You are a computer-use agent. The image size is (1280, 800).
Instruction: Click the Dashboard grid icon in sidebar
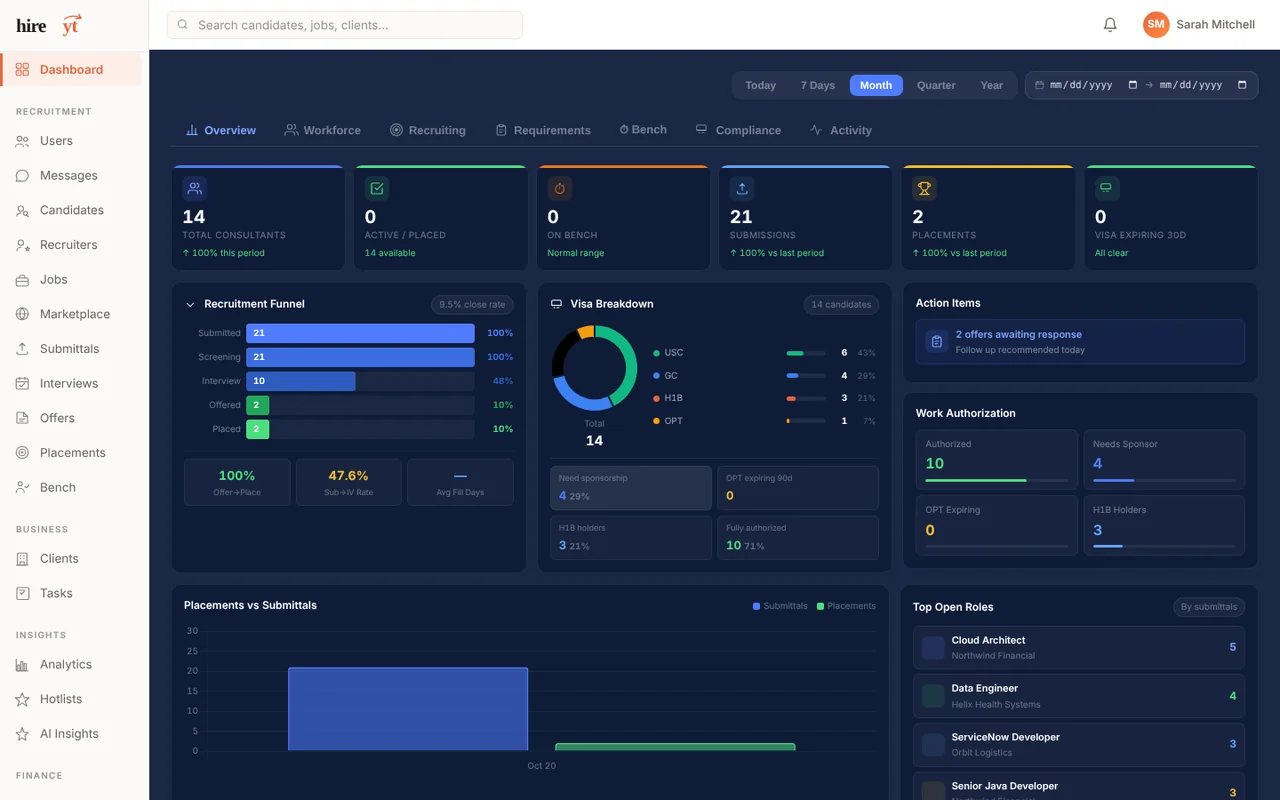[22, 70]
